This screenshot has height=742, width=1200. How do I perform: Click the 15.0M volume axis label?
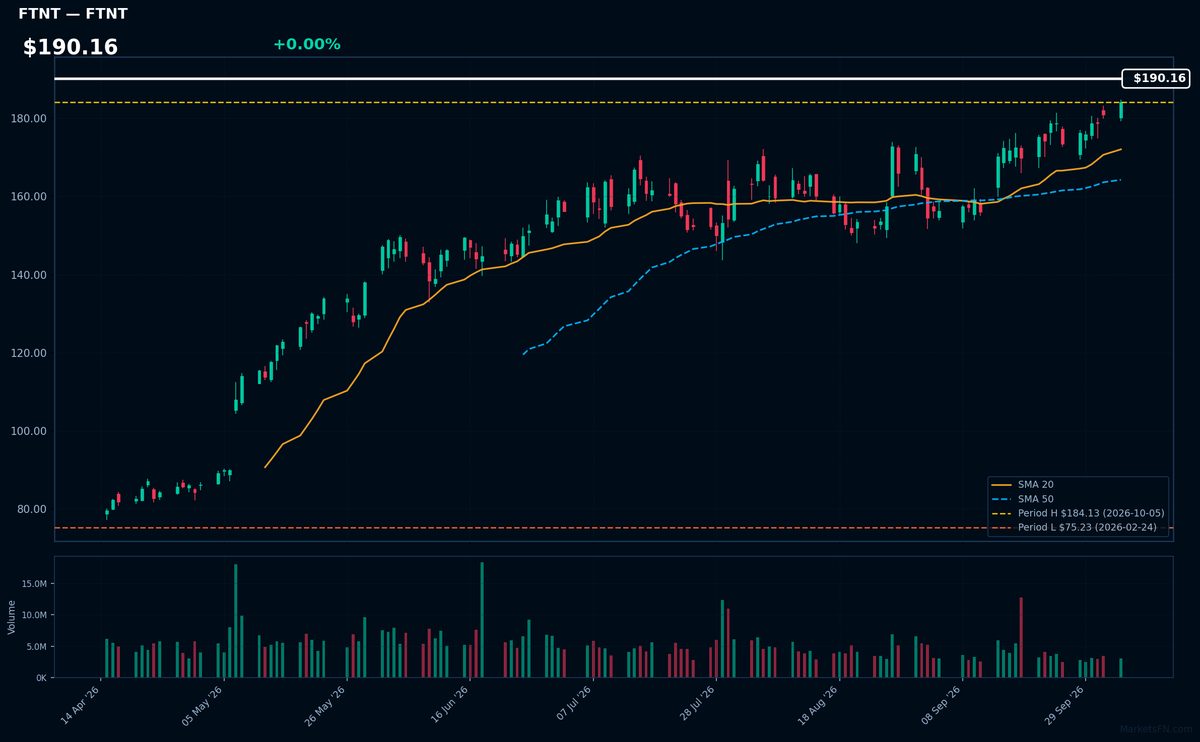coord(34,583)
